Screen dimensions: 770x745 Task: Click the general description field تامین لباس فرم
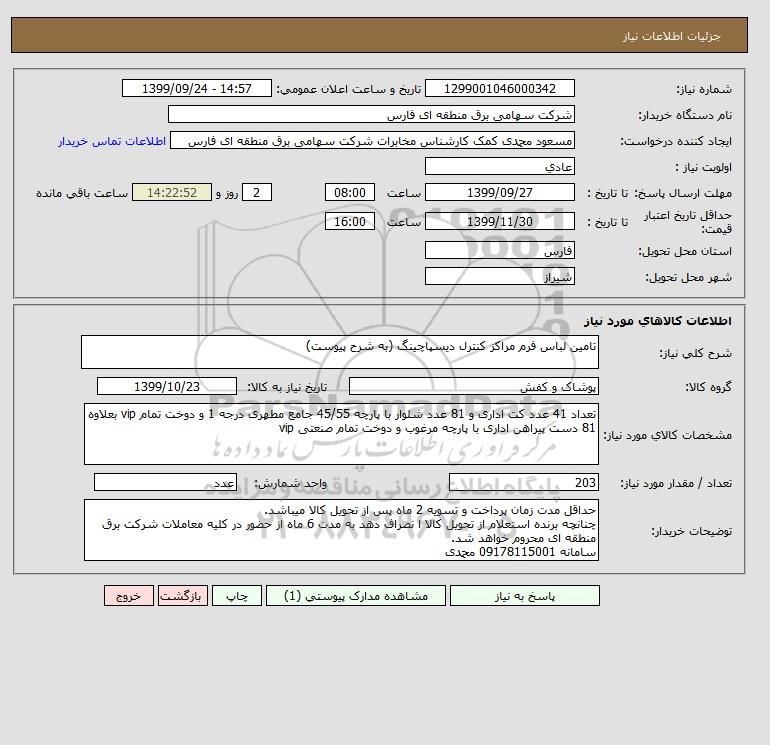point(340,352)
